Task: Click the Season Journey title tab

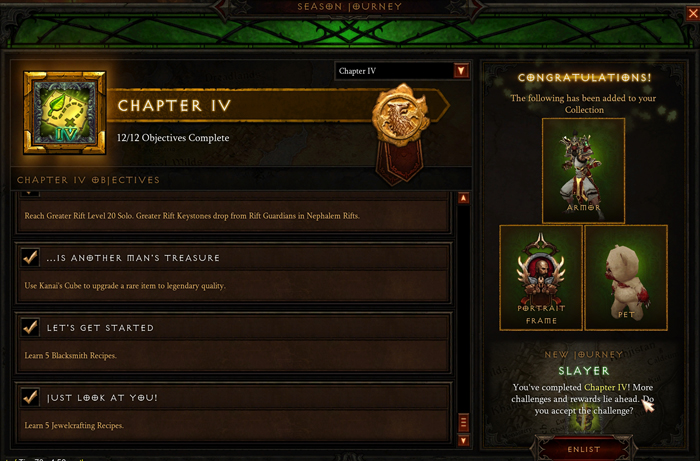Action: (x=350, y=7)
